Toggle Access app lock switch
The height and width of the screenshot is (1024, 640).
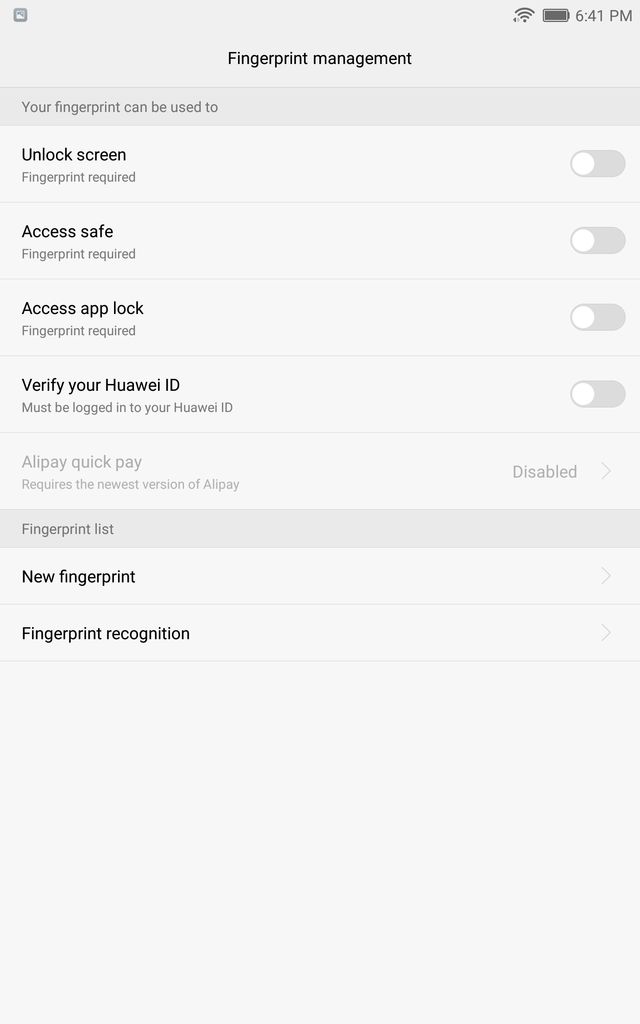pos(598,317)
